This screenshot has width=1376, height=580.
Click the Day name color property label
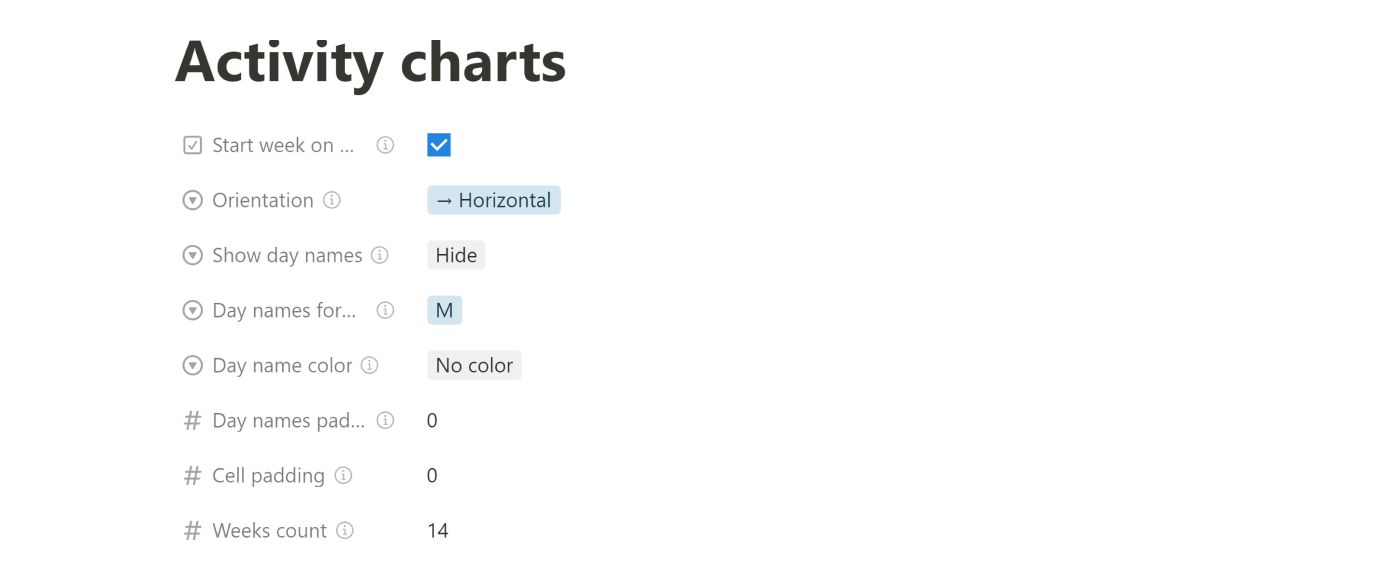point(280,365)
